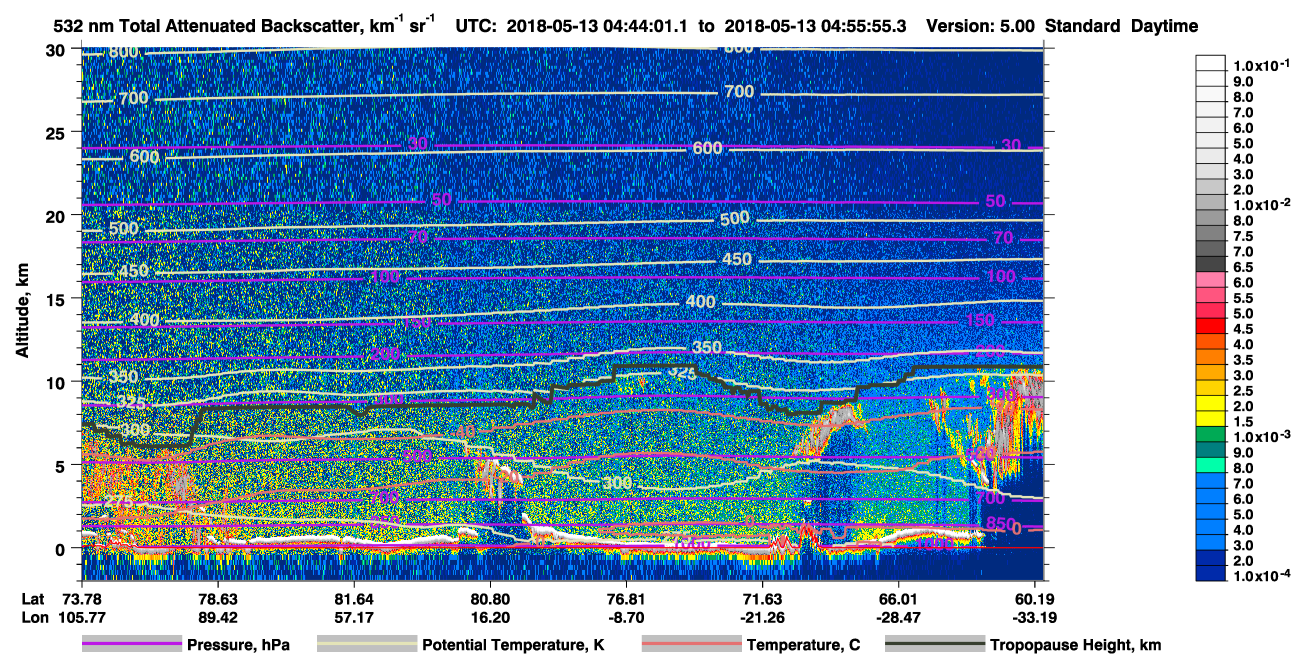Click the longitude value 57.17

click(x=353, y=617)
